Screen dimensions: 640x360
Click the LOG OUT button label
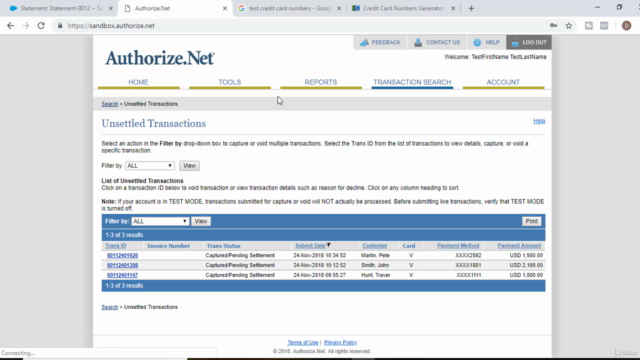(534, 42)
